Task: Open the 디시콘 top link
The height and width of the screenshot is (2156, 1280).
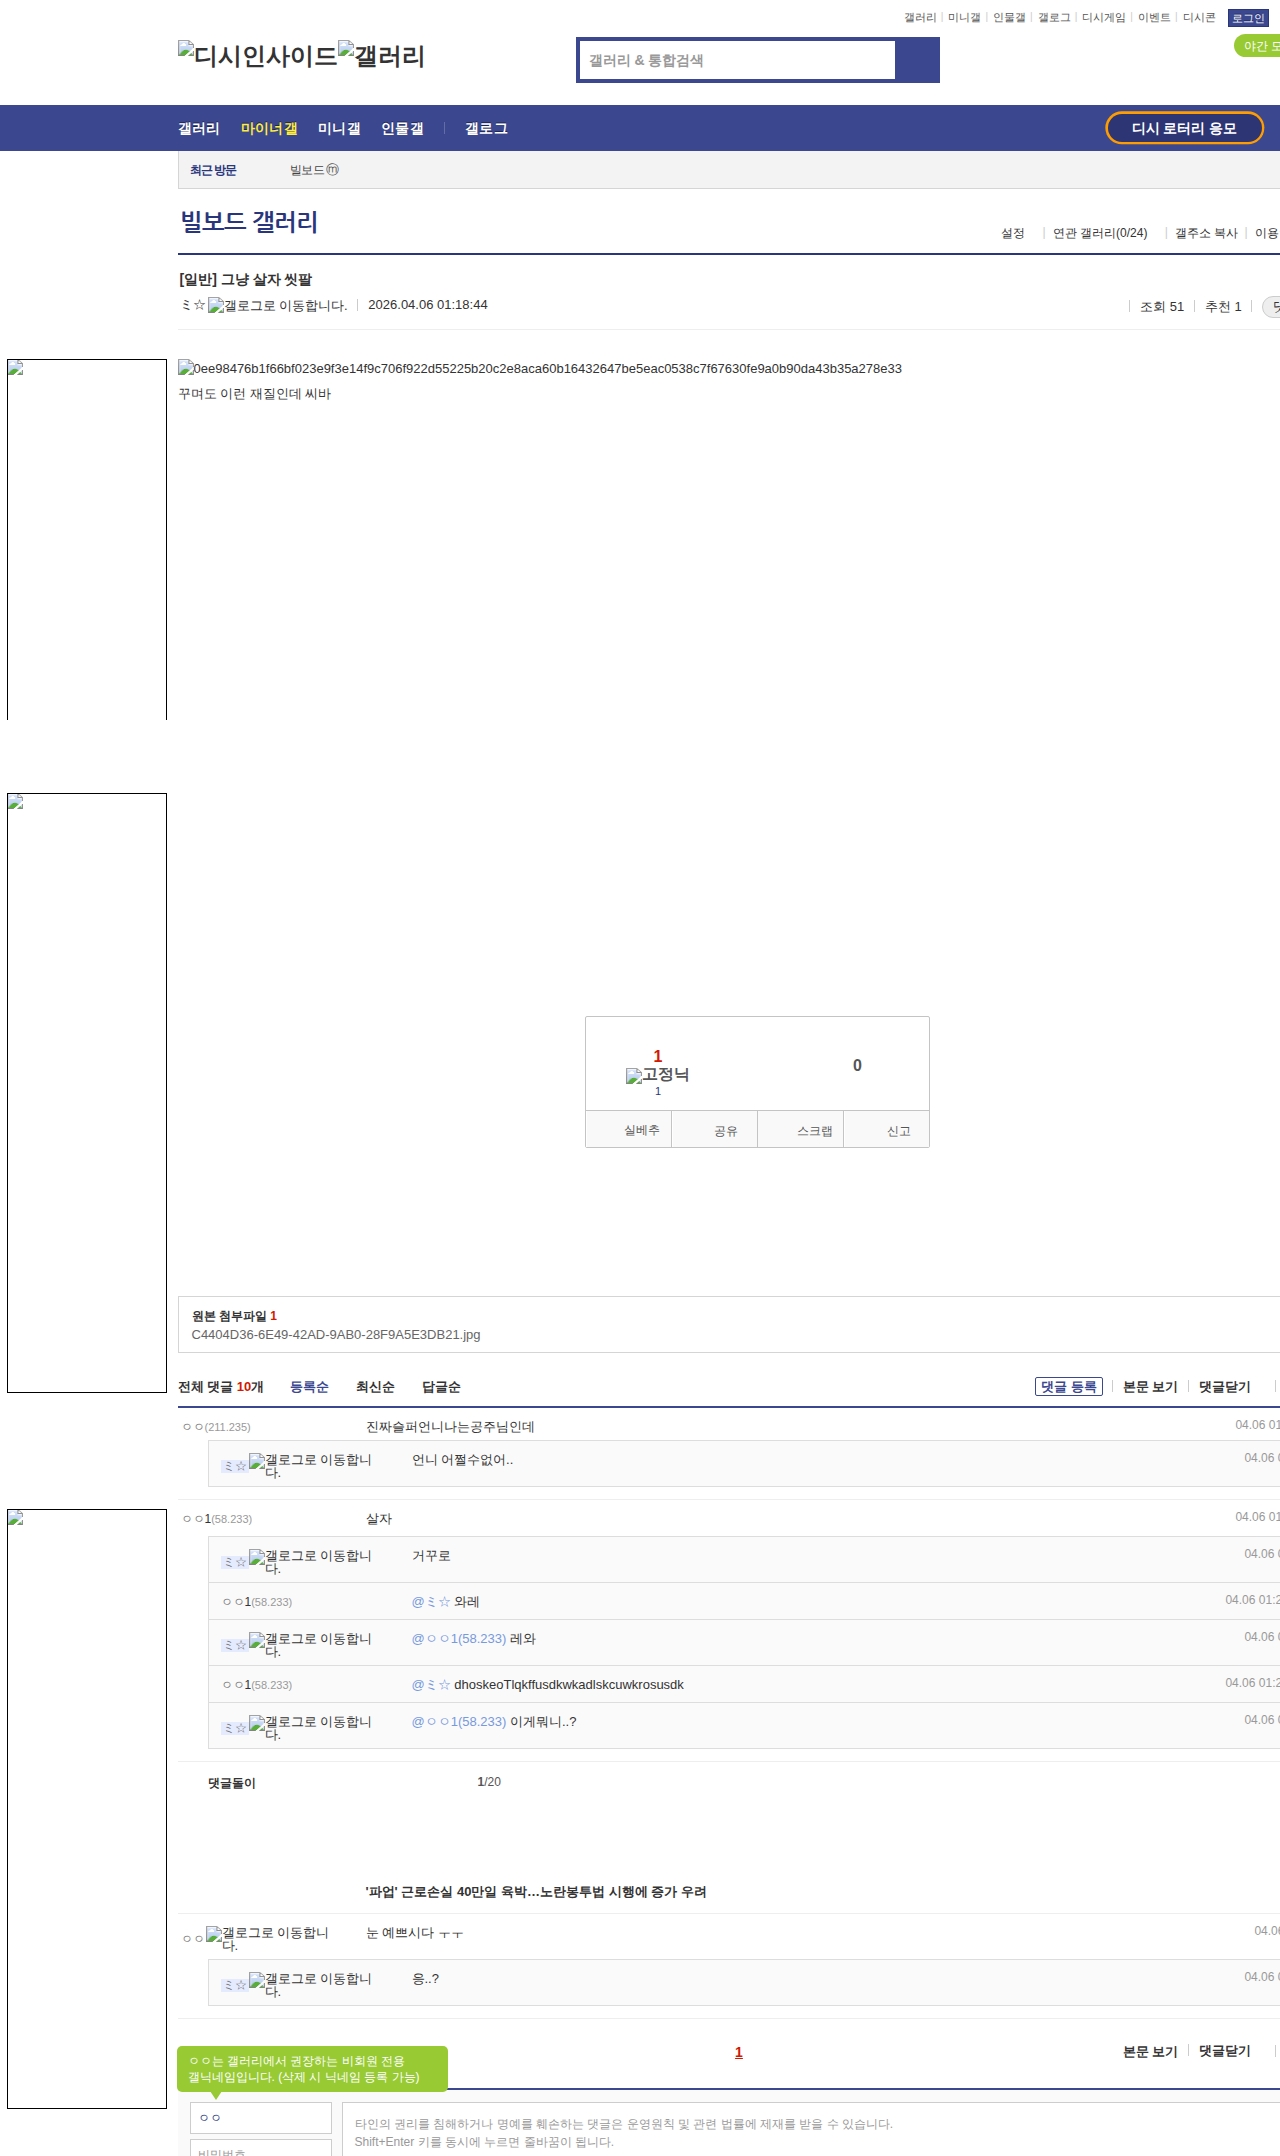Action: point(1199,18)
